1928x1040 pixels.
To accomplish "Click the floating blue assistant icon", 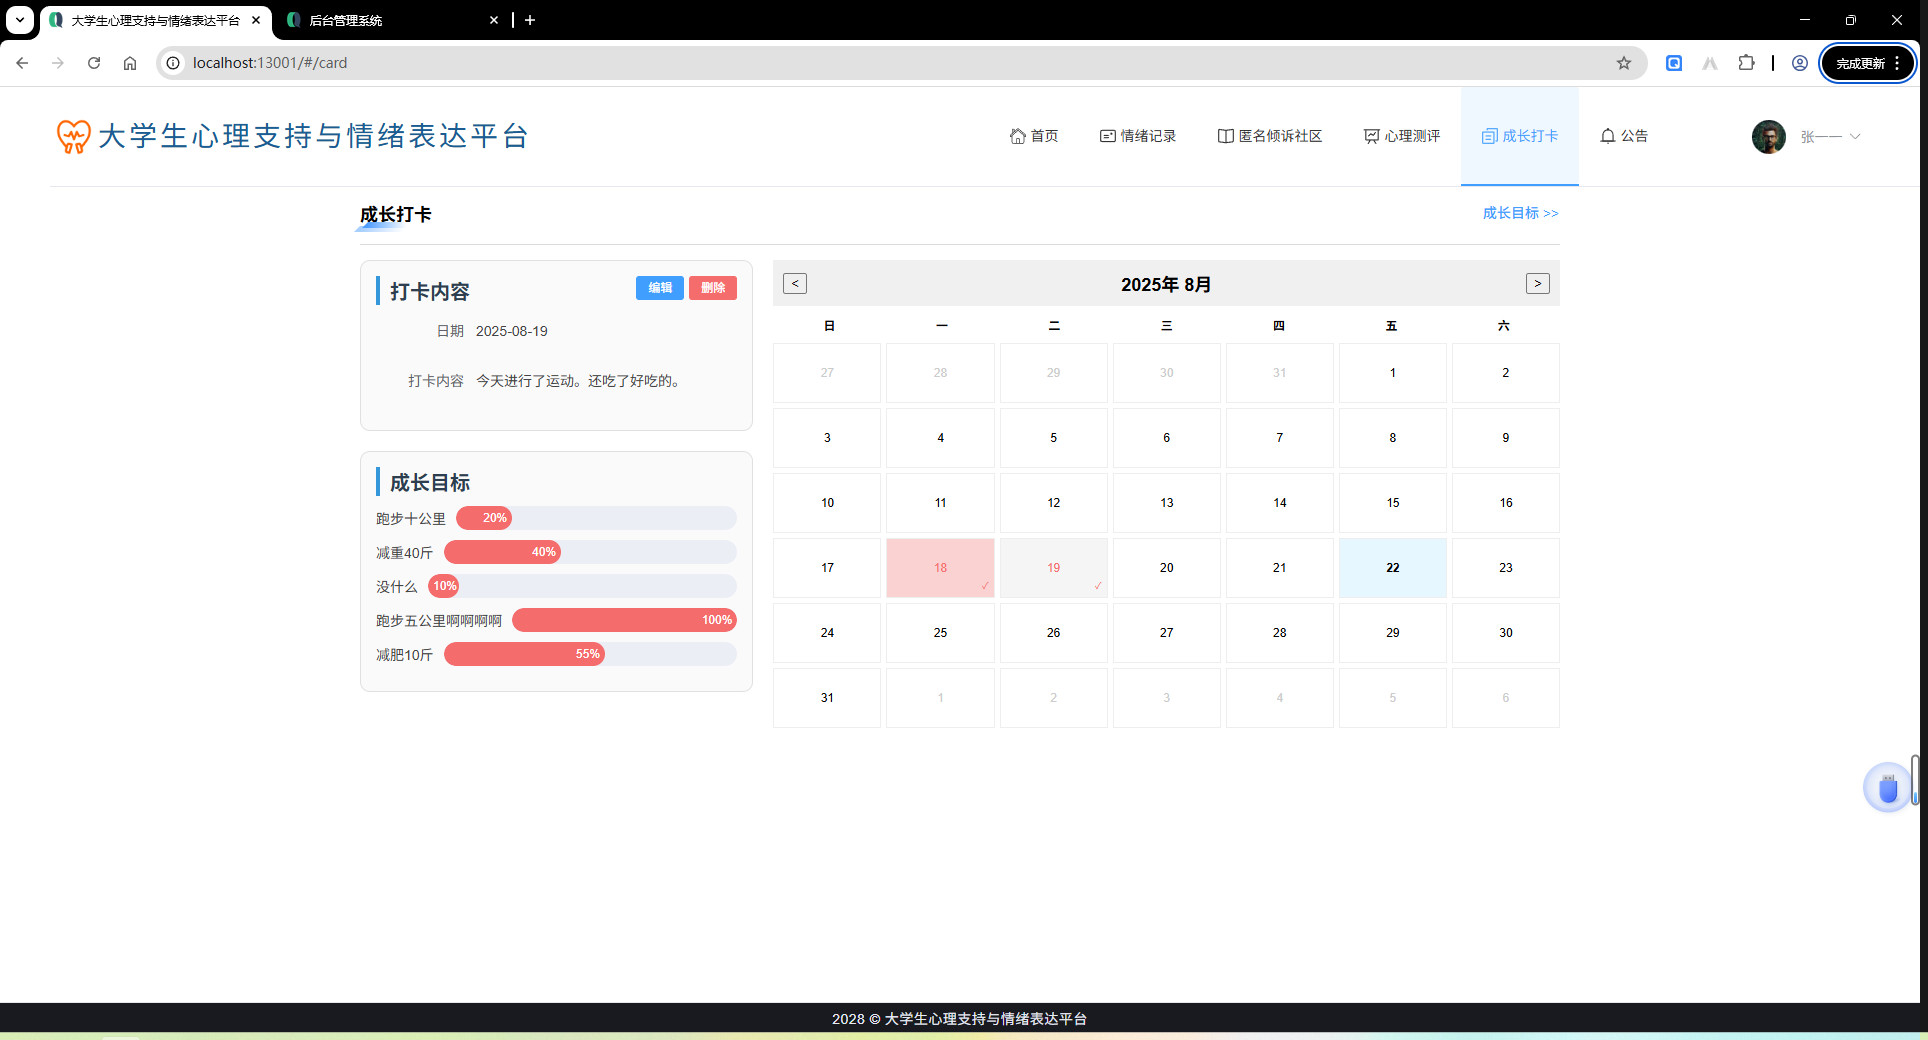I will coord(1888,789).
